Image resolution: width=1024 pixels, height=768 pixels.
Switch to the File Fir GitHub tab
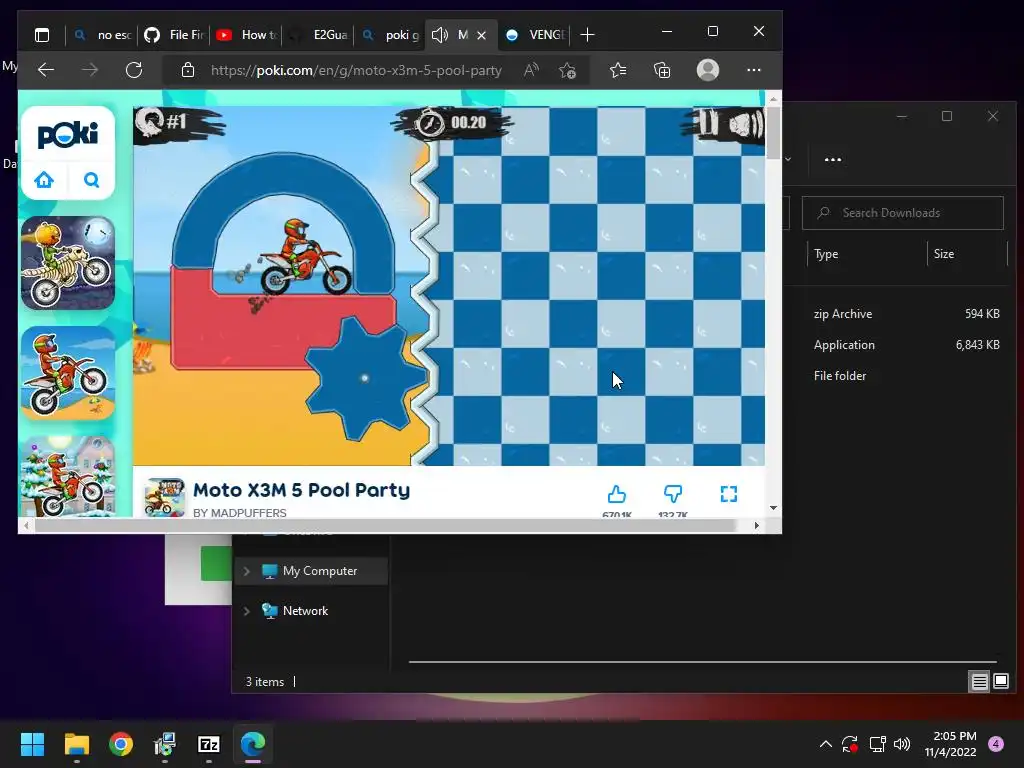(174, 35)
